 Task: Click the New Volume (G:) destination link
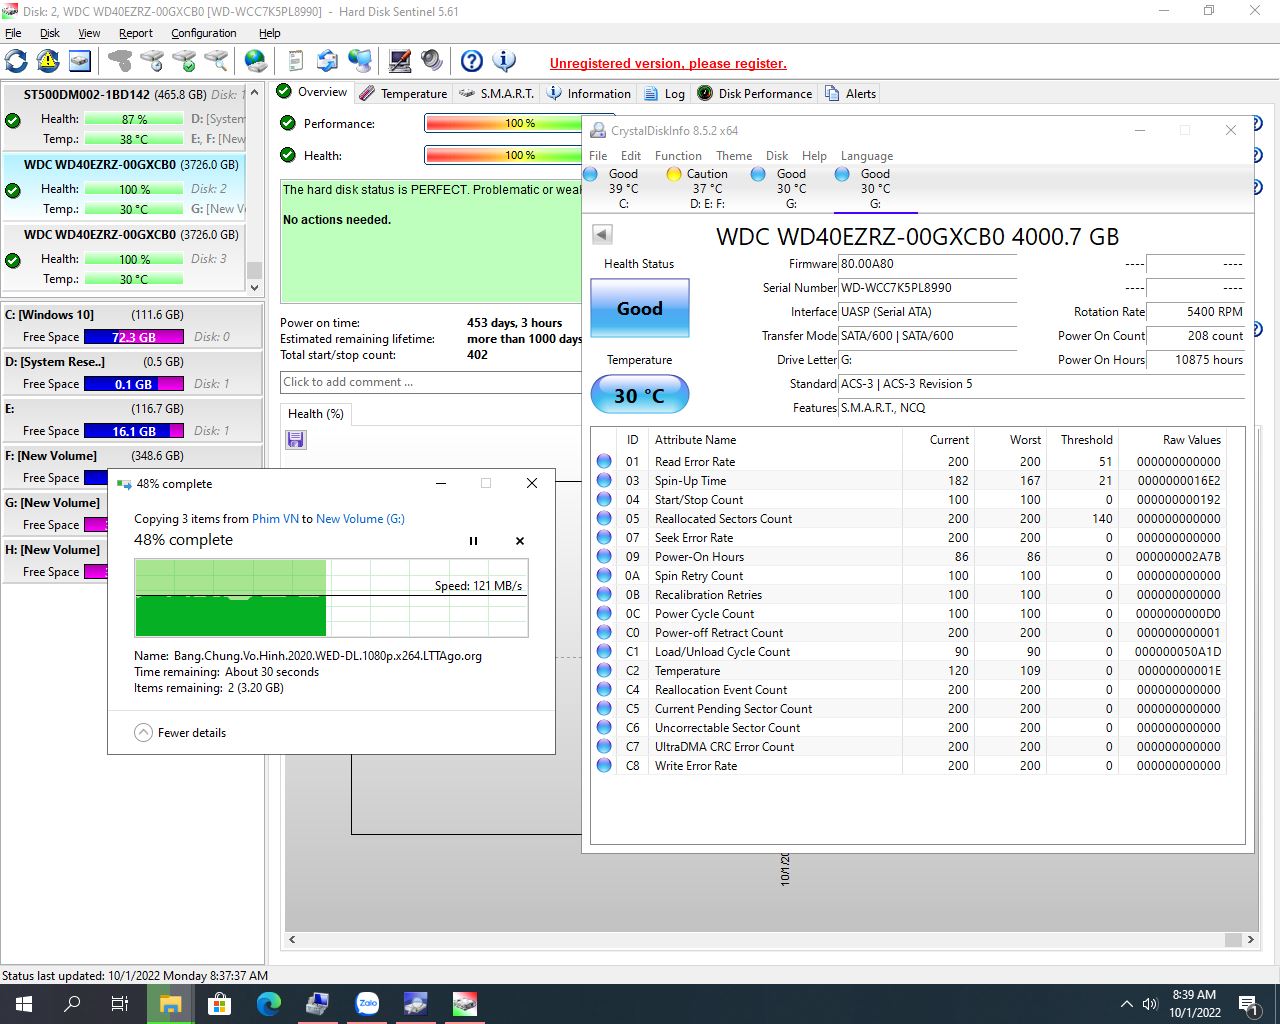tap(360, 519)
